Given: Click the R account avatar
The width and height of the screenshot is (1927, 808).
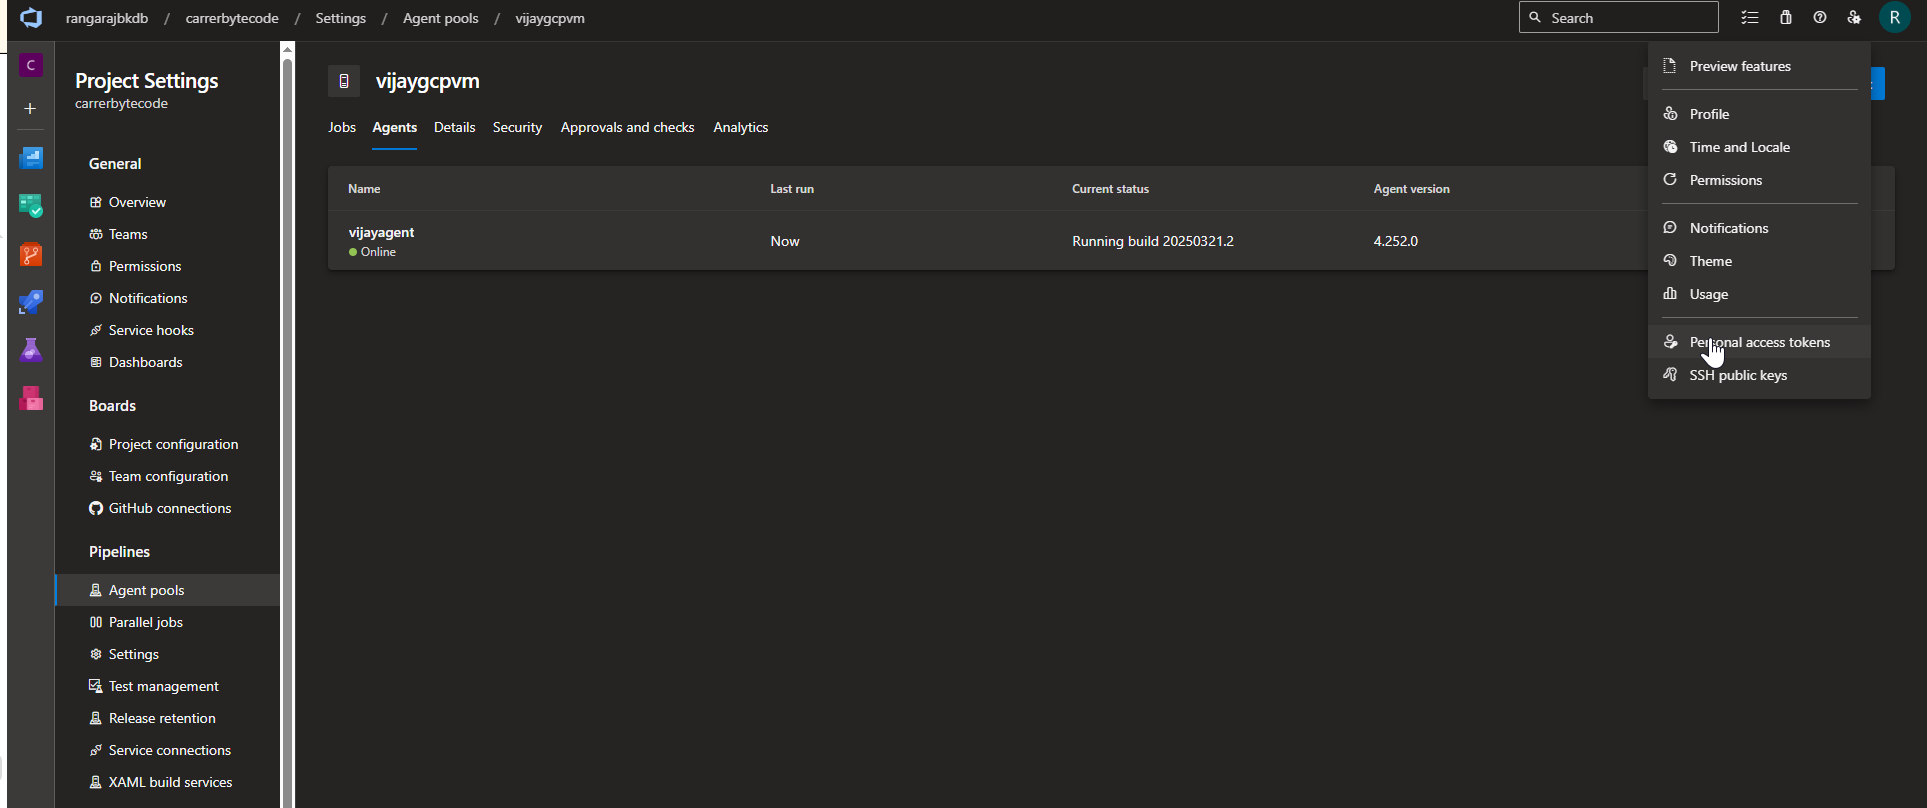Looking at the screenshot, I should click(x=1895, y=18).
